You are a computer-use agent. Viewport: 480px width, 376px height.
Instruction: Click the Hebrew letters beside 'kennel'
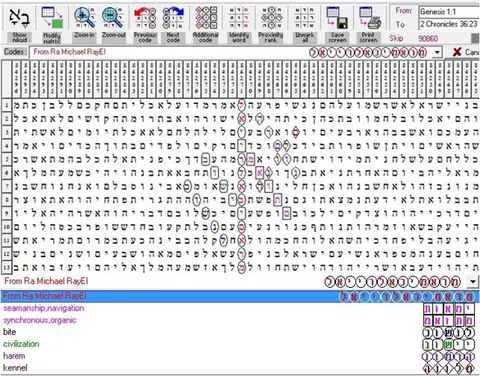449,368
